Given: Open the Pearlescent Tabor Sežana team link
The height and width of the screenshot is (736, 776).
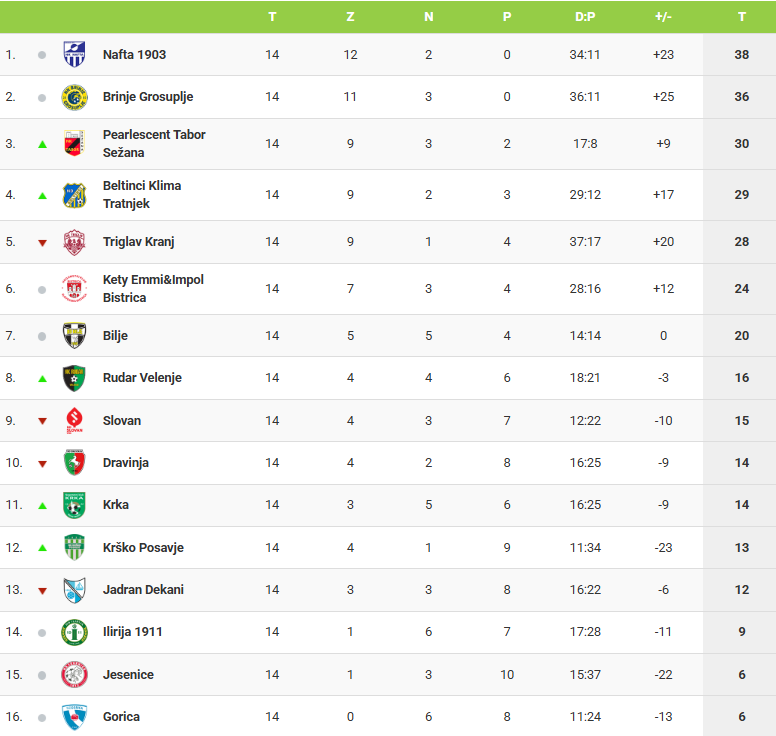Looking at the screenshot, I should pos(154,144).
